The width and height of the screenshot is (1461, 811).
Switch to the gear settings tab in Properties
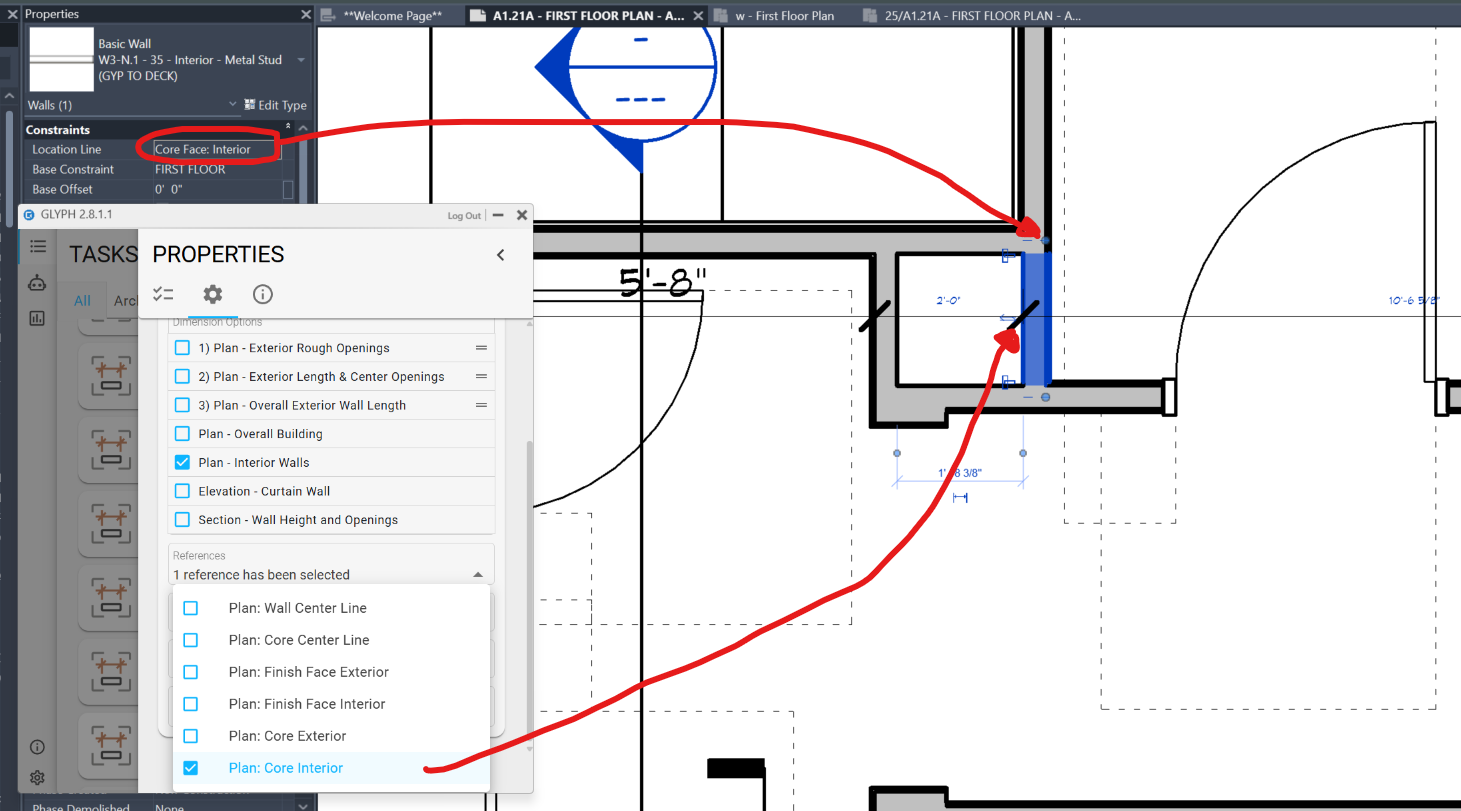click(212, 294)
